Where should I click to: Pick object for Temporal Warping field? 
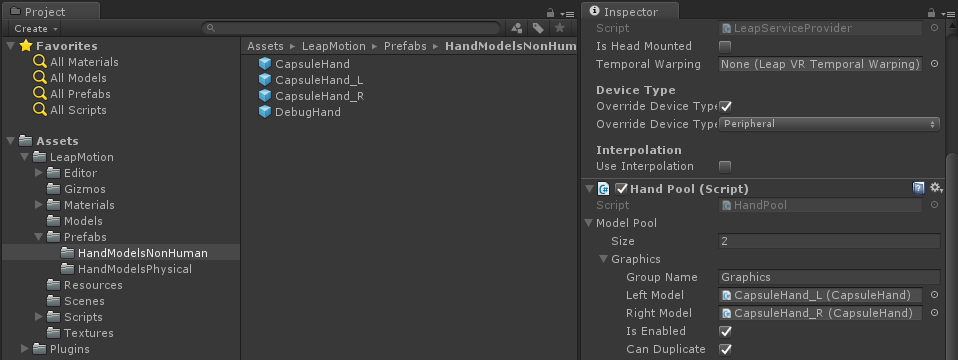[934, 64]
